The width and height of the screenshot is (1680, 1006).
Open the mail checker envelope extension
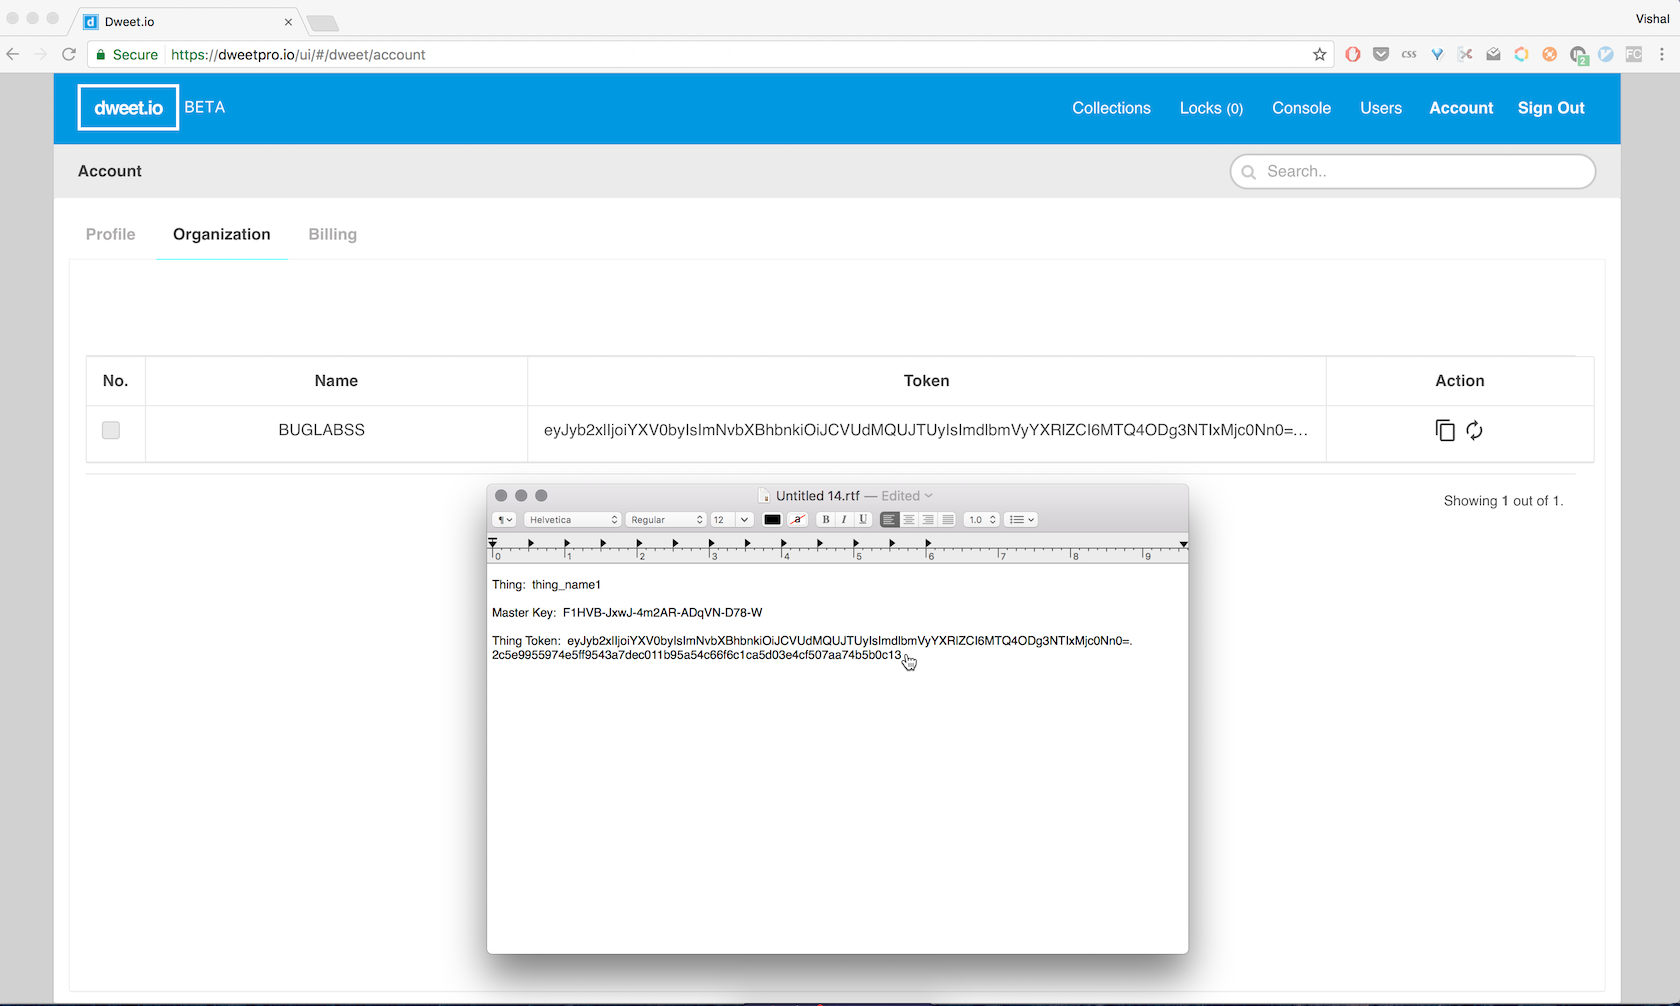pyautogui.click(x=1493, y=55)
